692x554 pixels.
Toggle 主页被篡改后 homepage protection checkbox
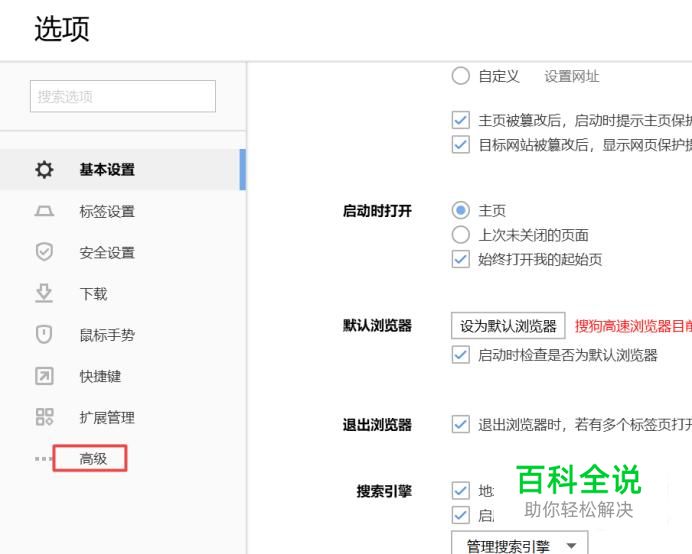tap(460, 120)
